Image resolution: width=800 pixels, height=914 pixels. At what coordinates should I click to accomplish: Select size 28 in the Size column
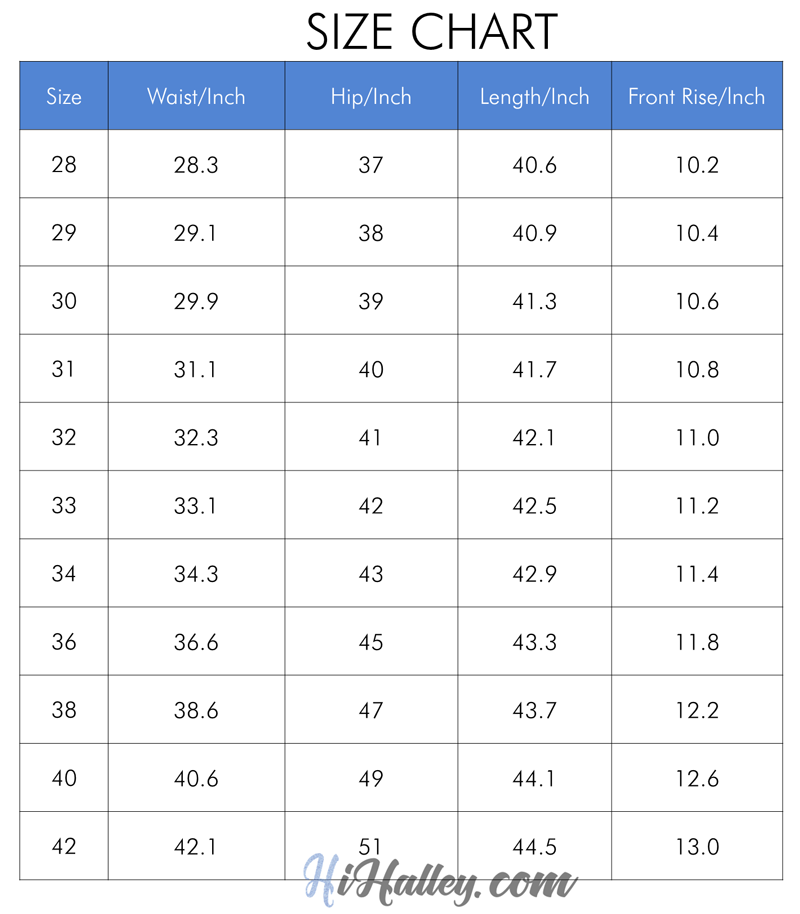coord(64,165)
